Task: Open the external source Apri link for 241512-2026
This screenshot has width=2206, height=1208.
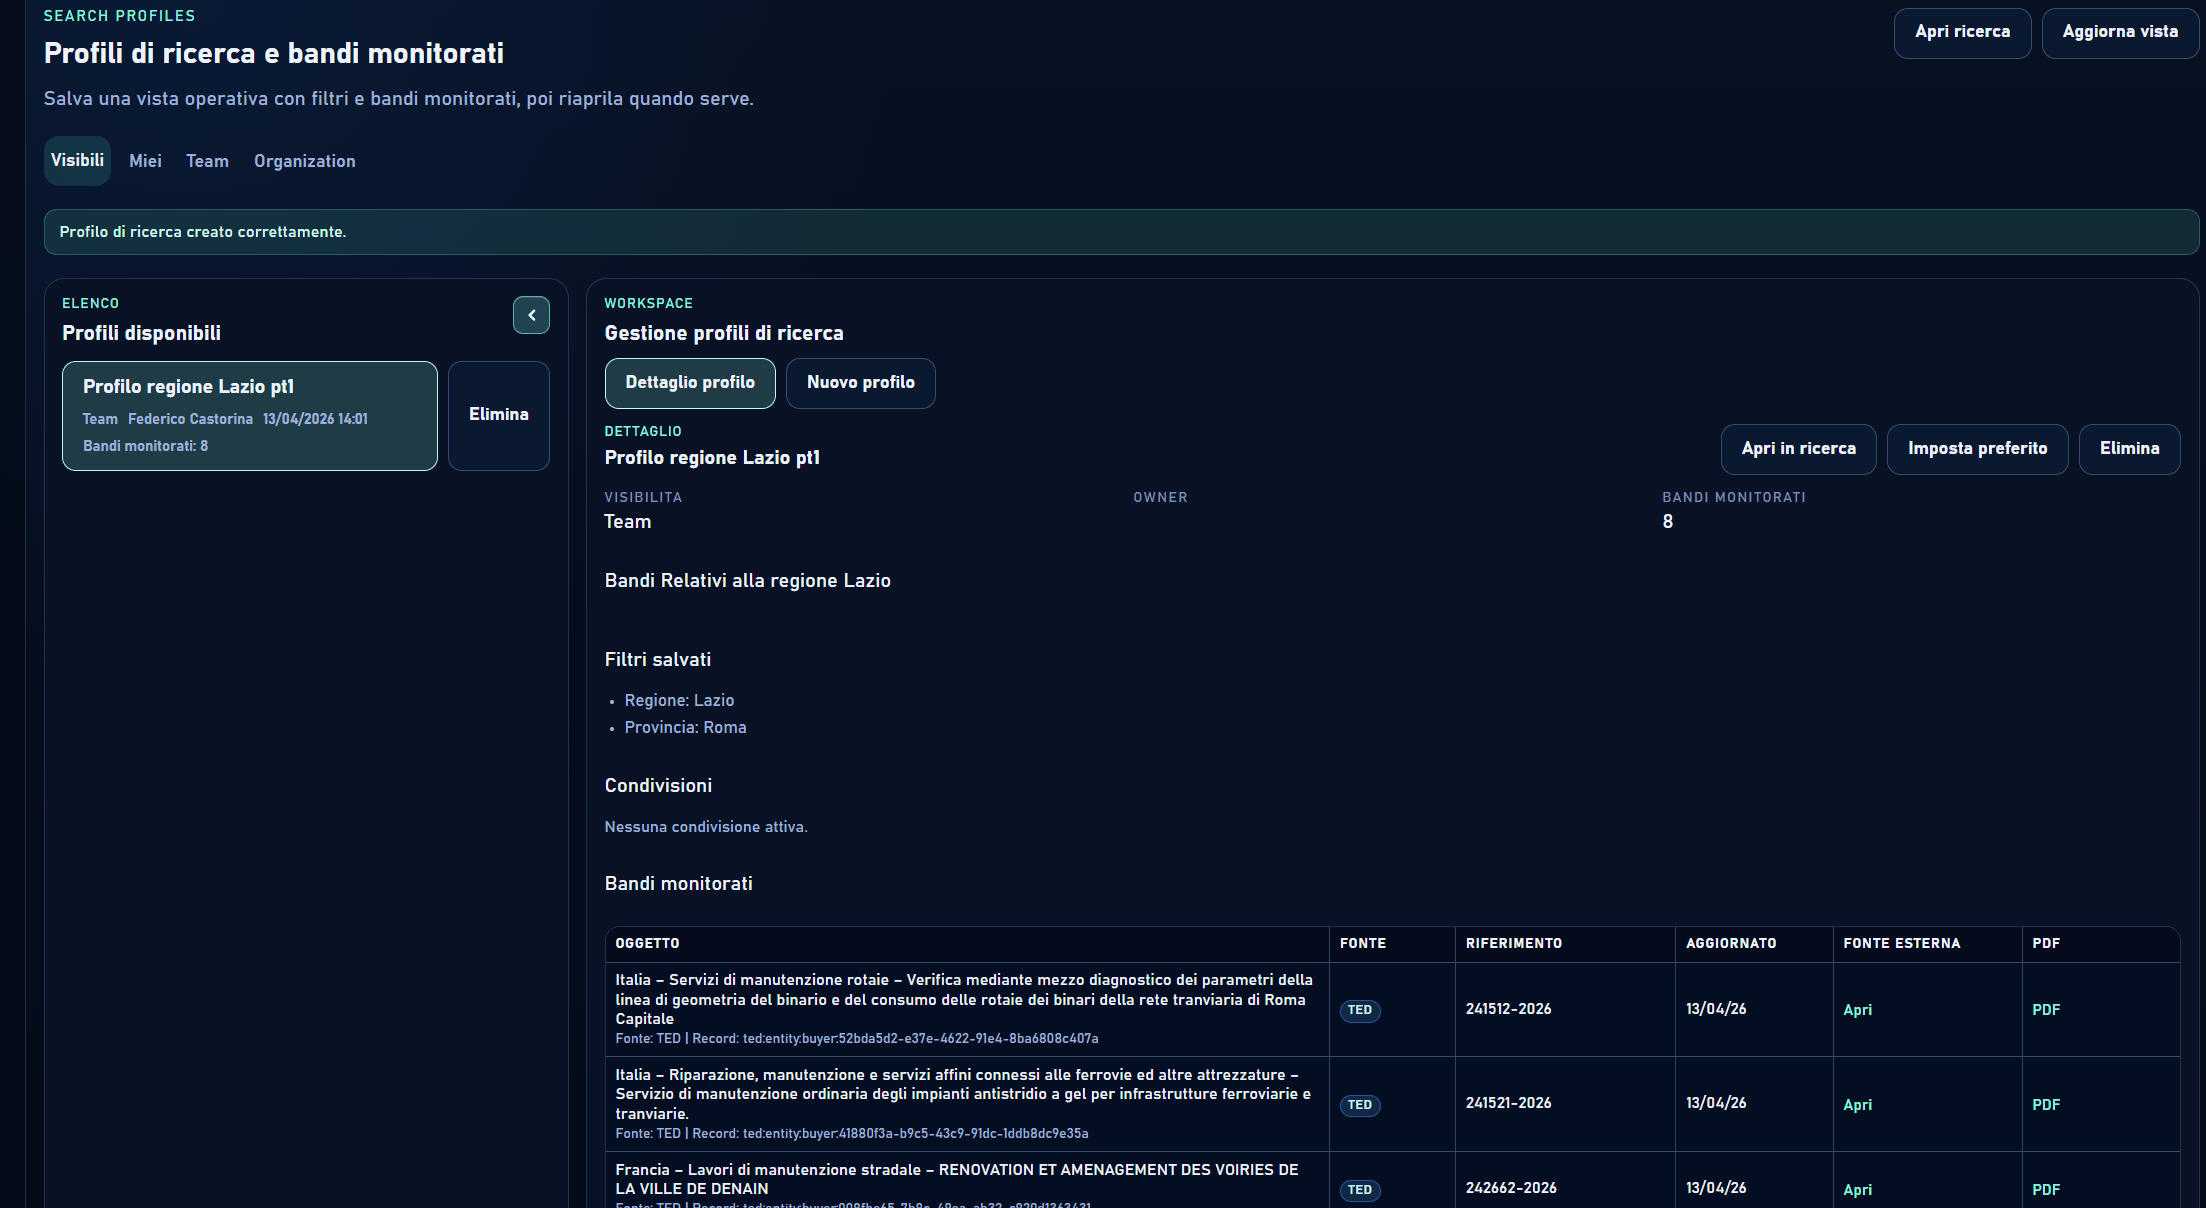Action: (x=1858, y=1010)
